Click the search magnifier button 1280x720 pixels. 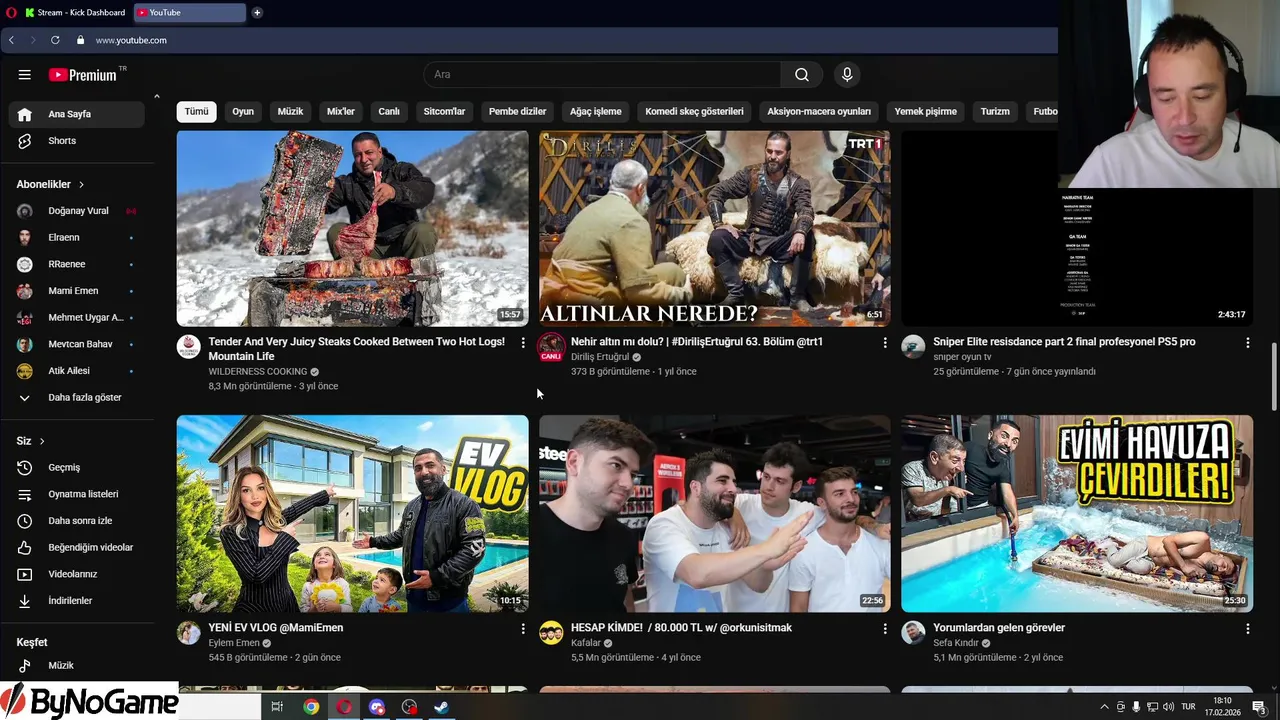[x=802, y=74]
